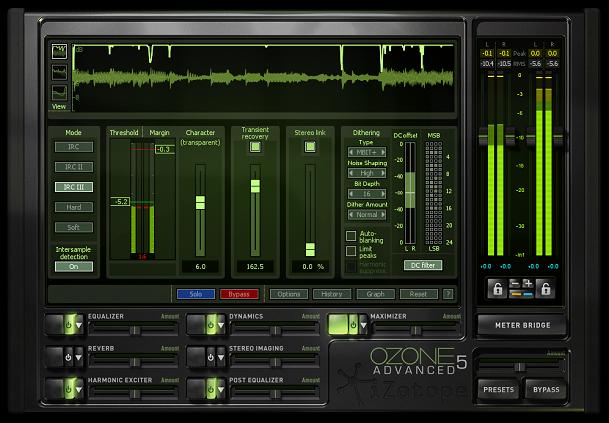Open the Presets manager
Screen dimensions: 609x423
[498, 389]
